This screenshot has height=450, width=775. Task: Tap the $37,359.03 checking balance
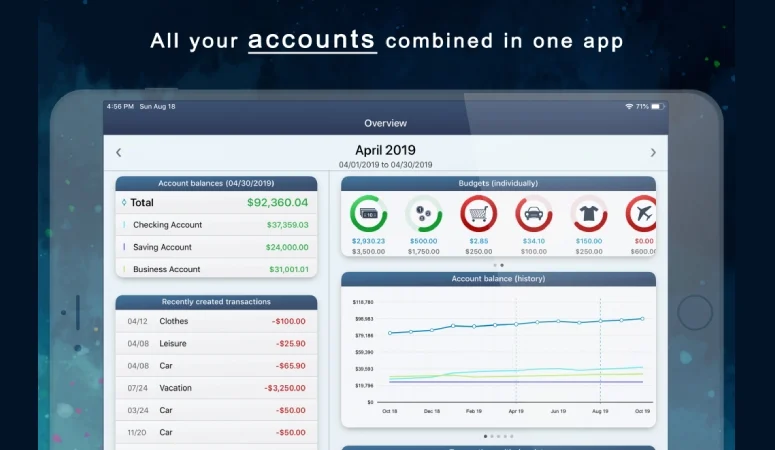288,225
